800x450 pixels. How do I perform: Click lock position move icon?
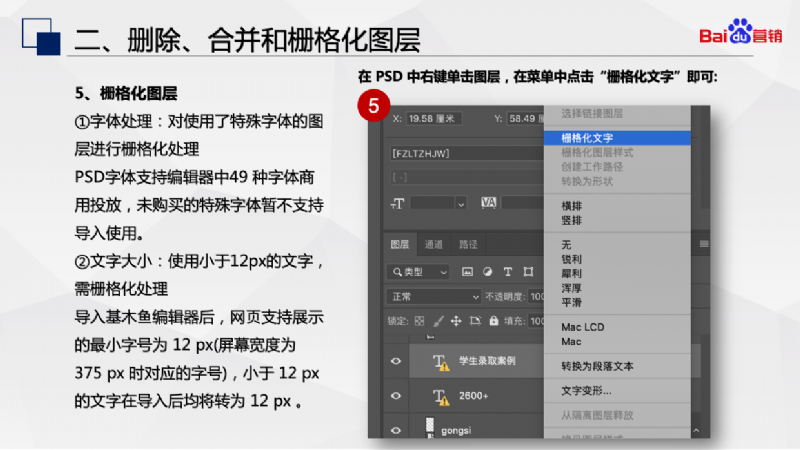455,321
